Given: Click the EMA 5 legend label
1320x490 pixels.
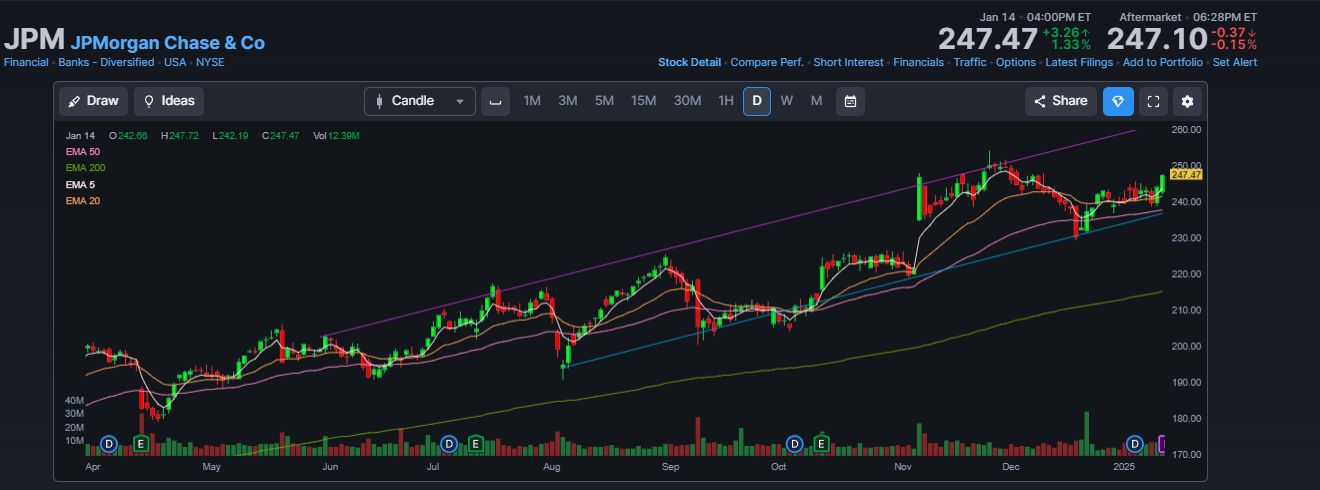Looking at the screenshot, I should [80, 185].
